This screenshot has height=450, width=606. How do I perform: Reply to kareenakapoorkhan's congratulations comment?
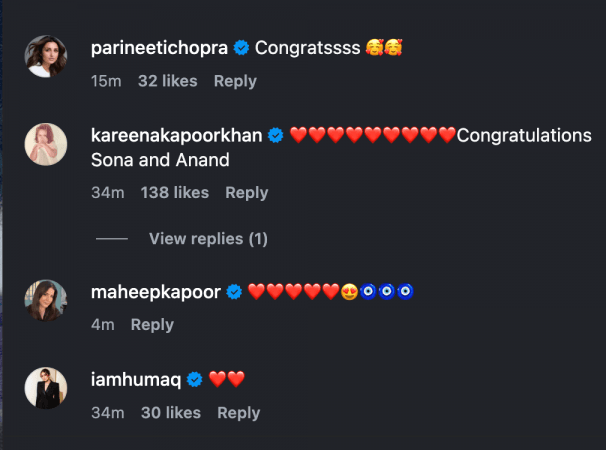tap(246, 193)
